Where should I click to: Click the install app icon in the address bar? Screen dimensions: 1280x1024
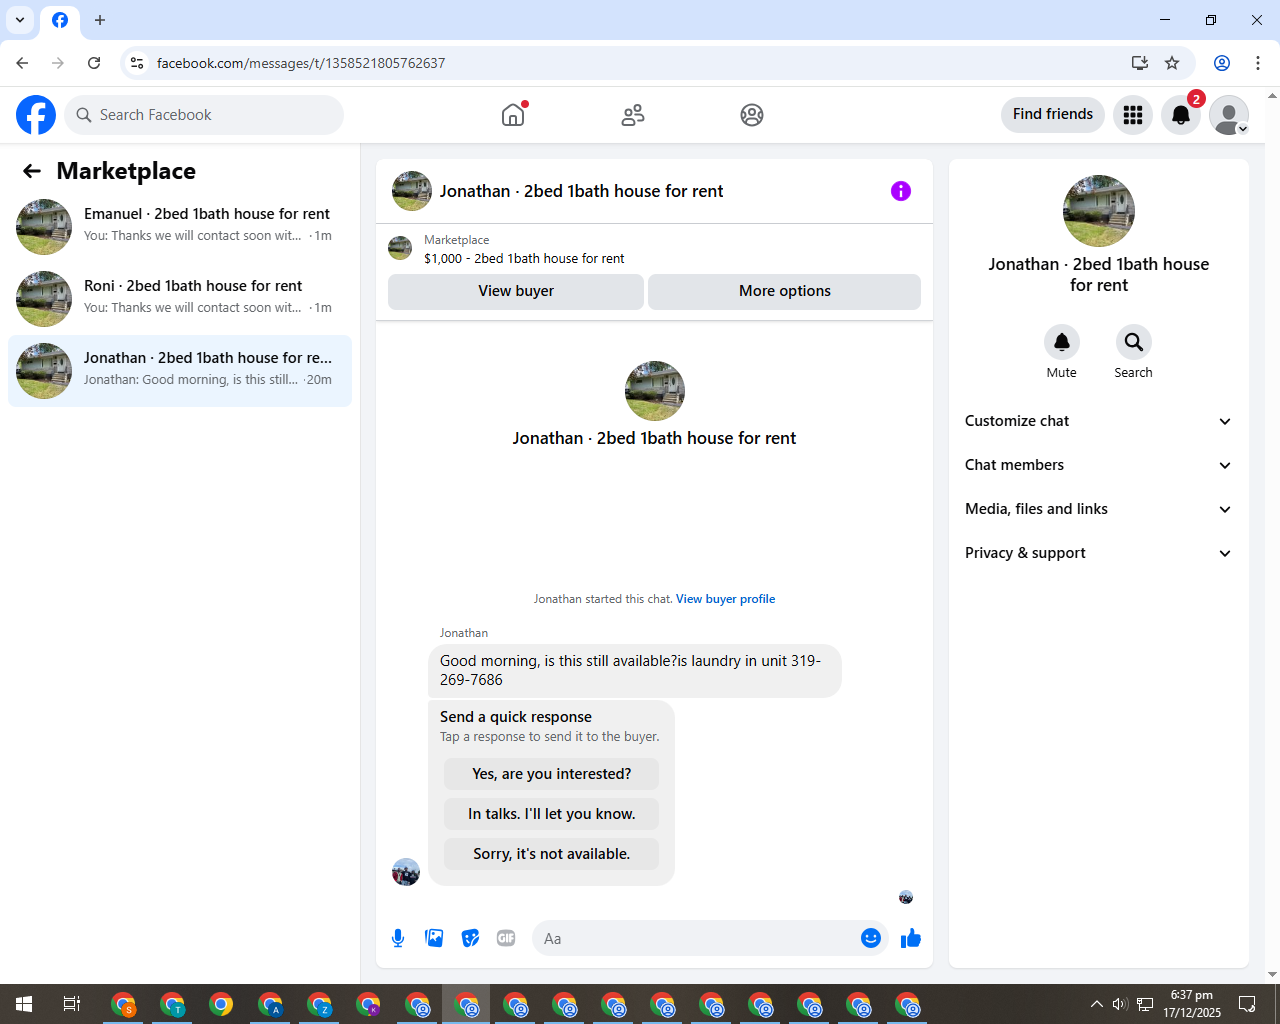1140,63
